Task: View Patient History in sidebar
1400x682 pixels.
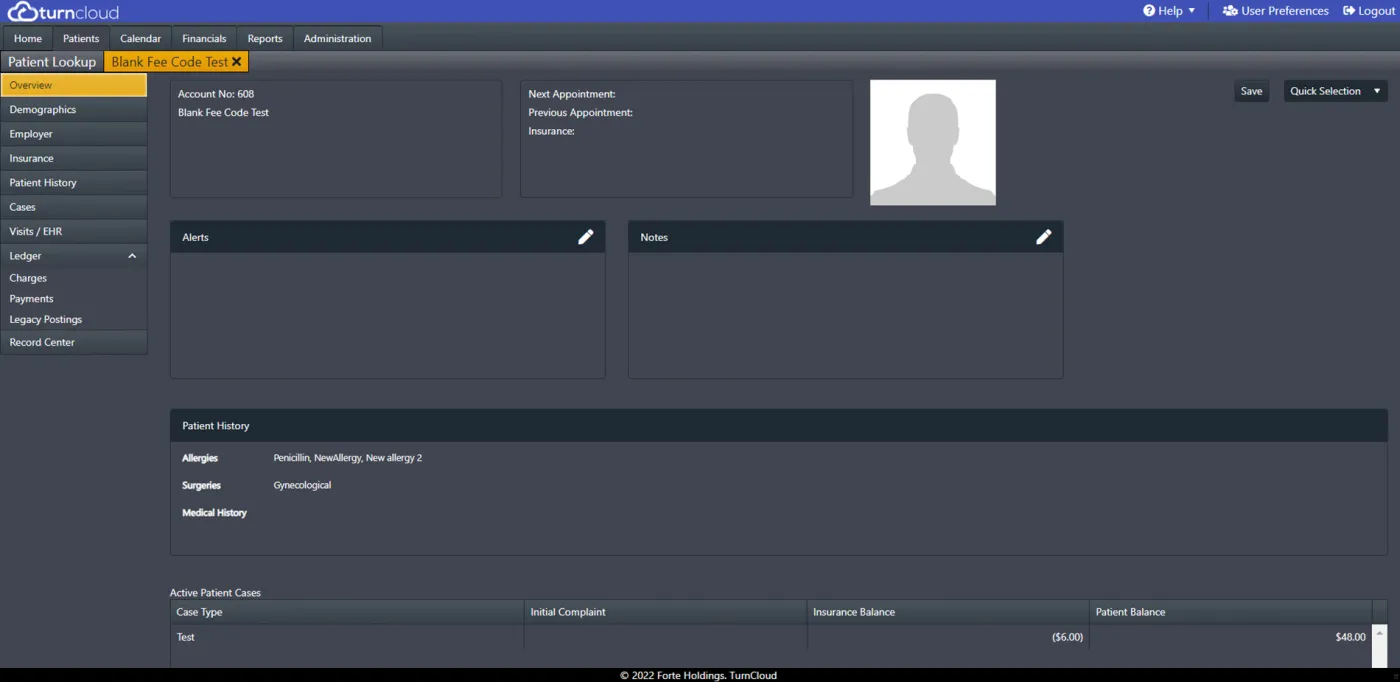Action: 74,183
